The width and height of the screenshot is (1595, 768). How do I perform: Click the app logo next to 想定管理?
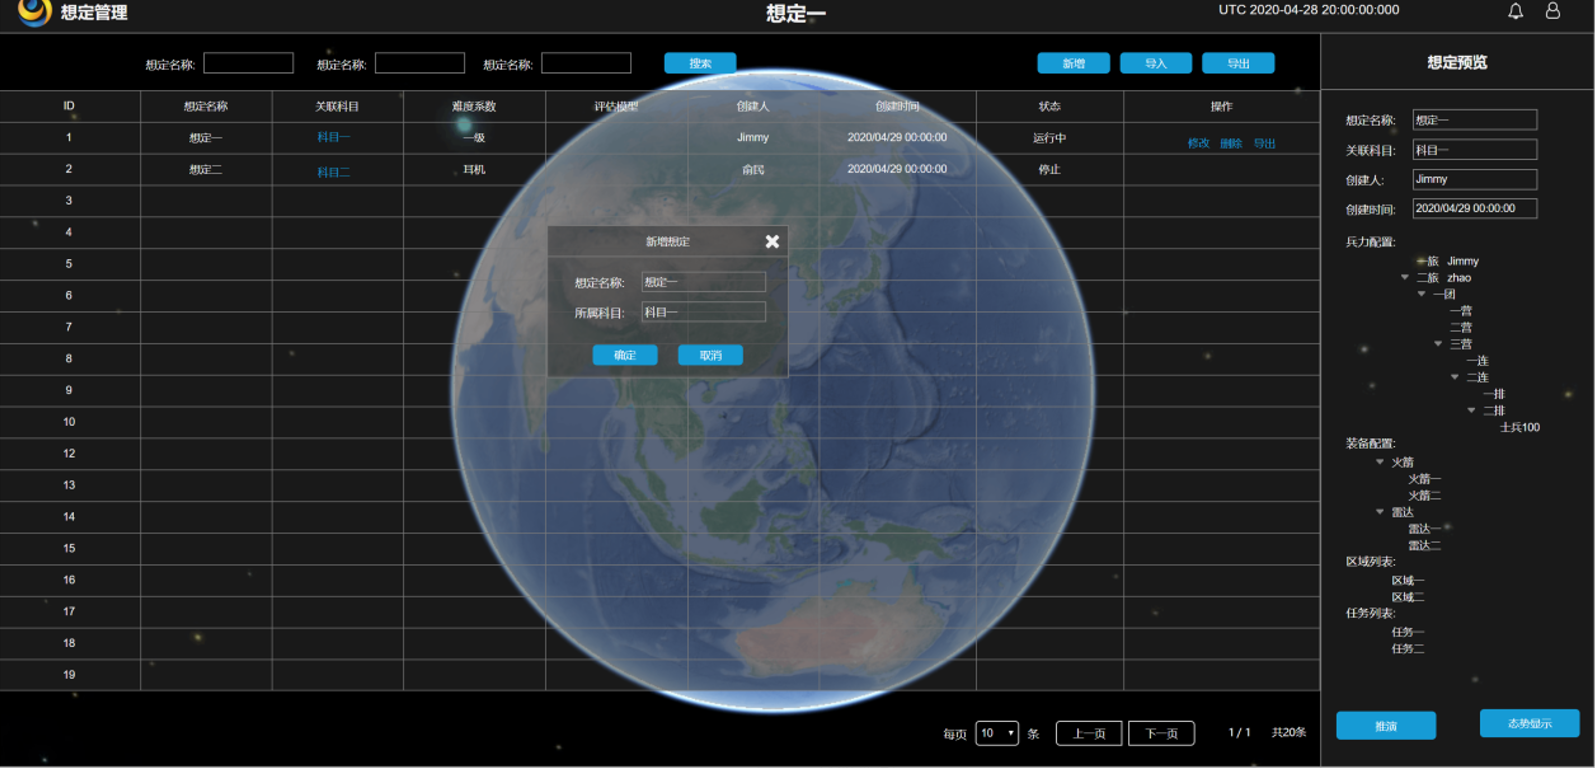[33, 12]
